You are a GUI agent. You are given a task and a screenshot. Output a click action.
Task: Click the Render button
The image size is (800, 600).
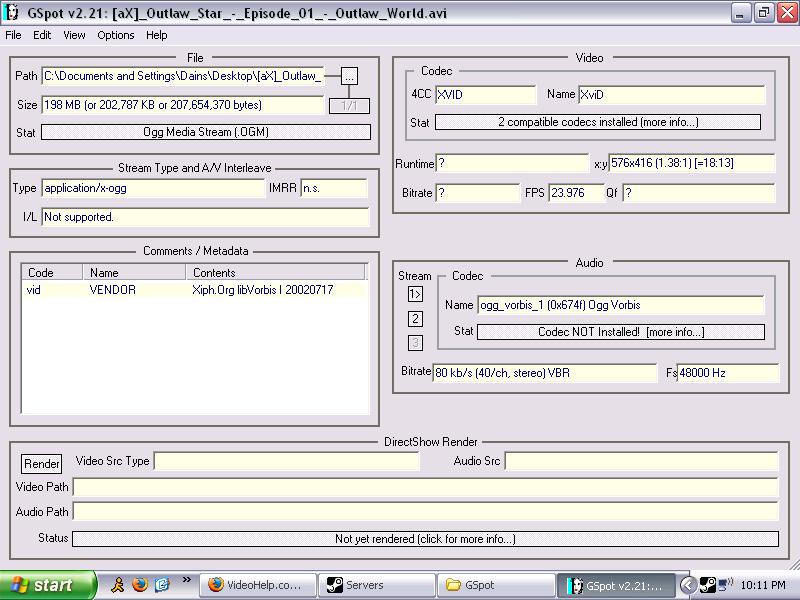(41, 464)
